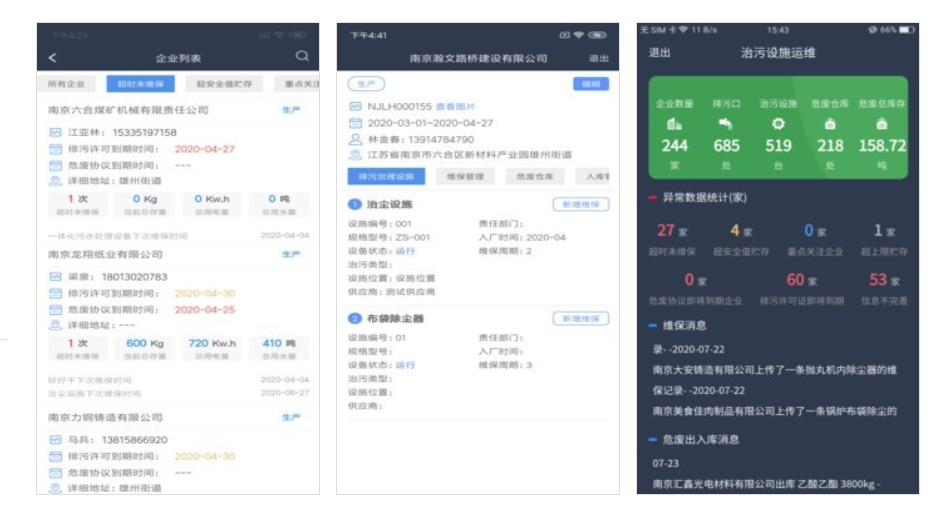Tap the 治污设施 gear icon
937x510 pixels.
pyautogui.click(x=778, y=124)
